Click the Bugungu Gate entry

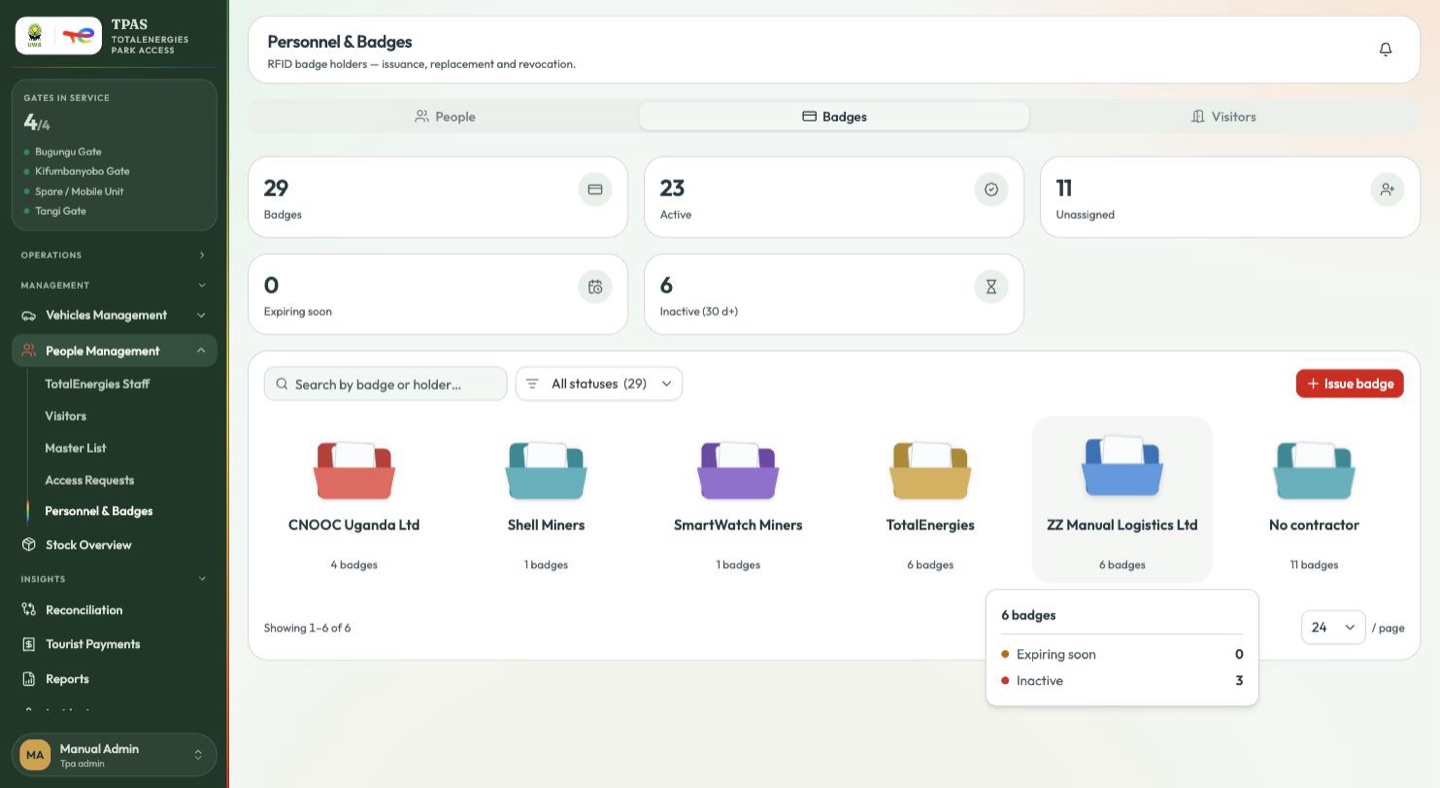point(68,152)
